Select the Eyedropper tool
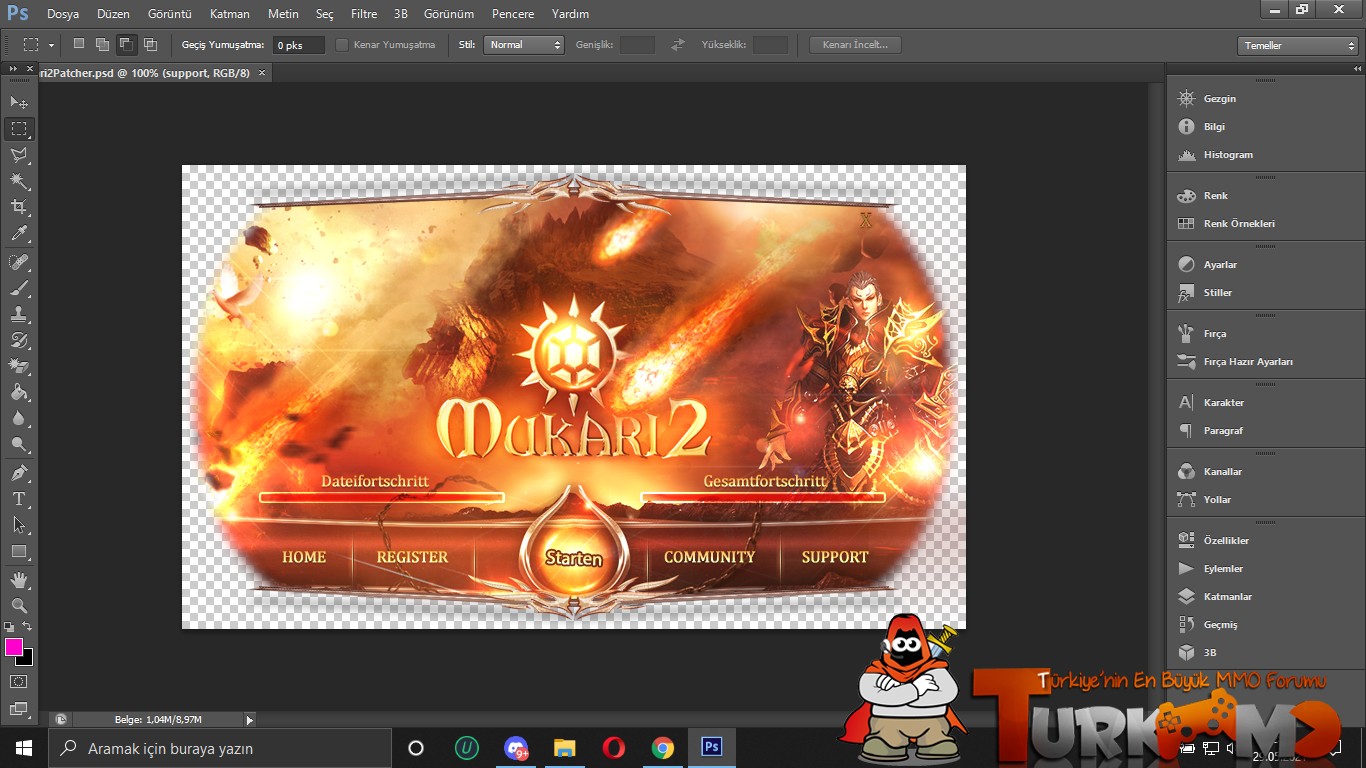Viewport: 1366px width, 768px height. click(19, 234)
